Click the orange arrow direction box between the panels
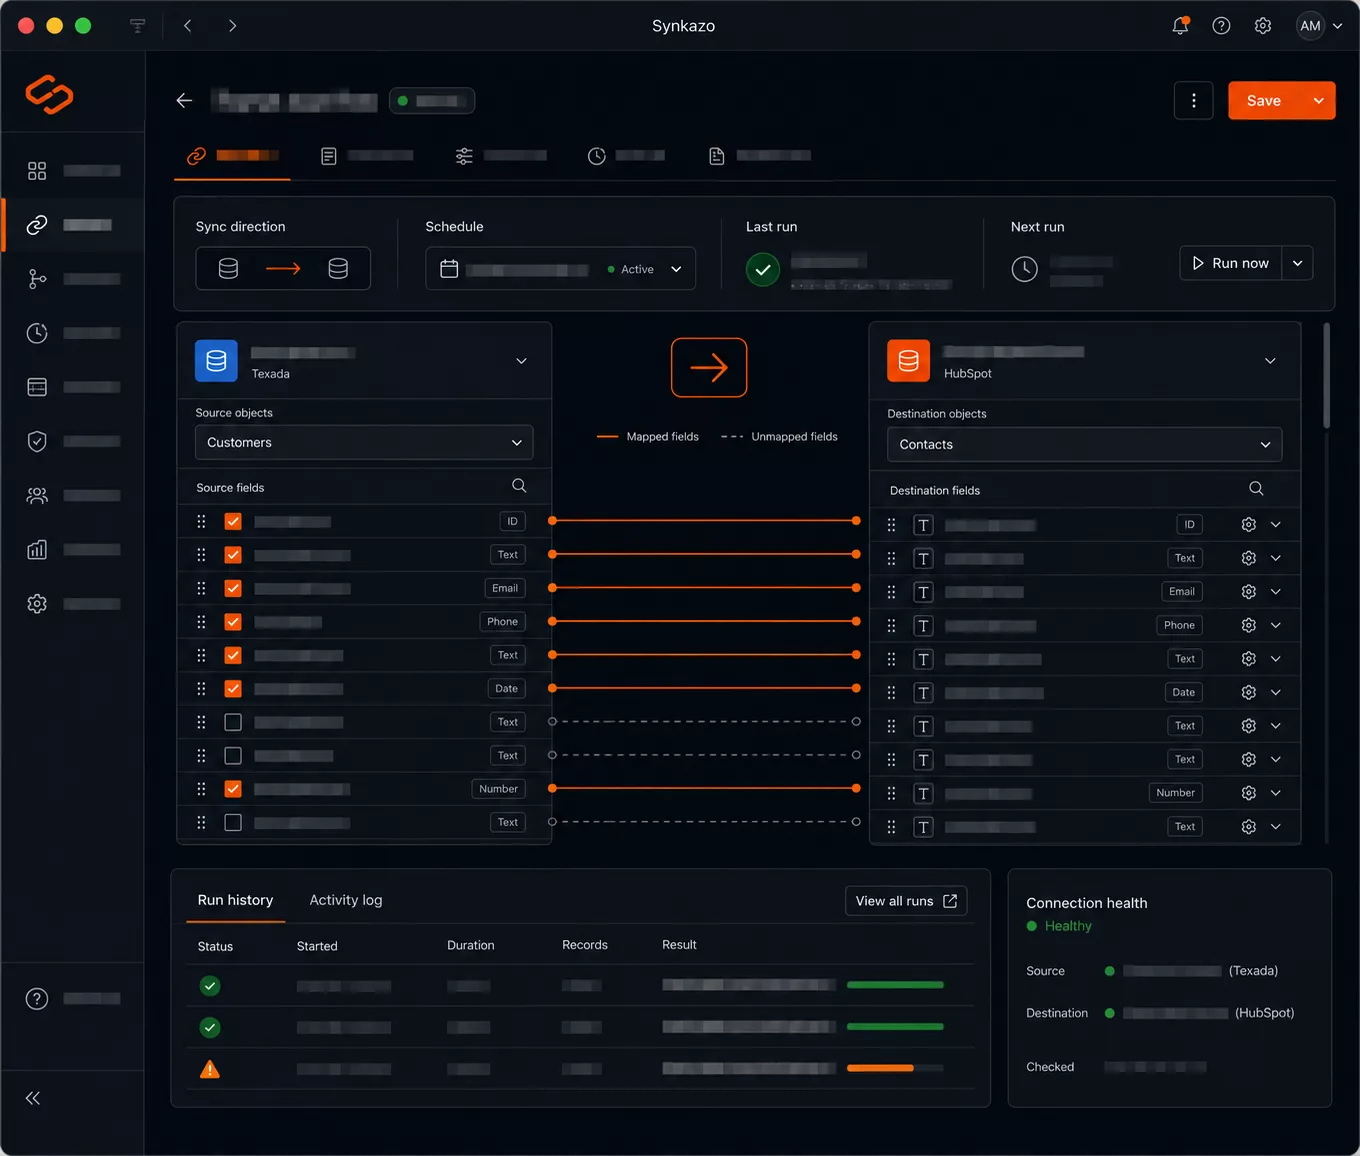The height and width of the screenshot is (1156, 1360). tap(709, 368)
